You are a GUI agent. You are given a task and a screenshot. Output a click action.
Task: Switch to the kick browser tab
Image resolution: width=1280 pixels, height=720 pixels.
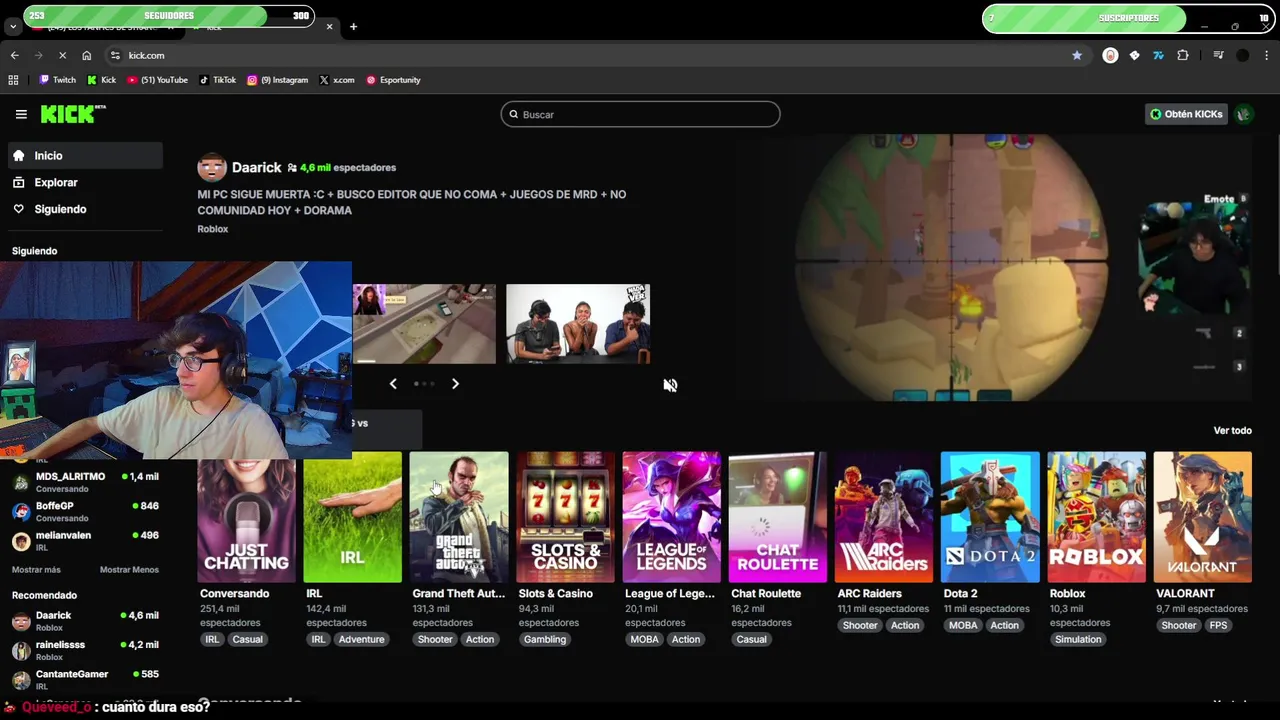tap(260, 27)
